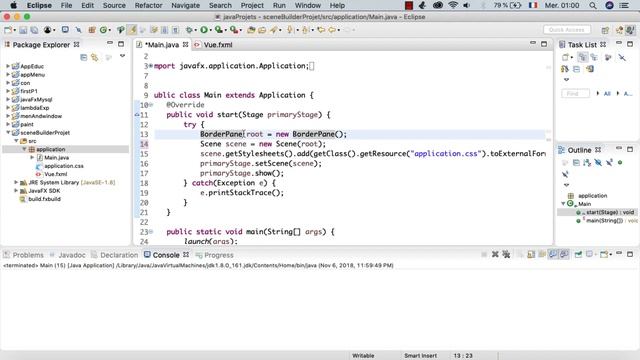Click the Wi-Fi icon in menu bar

pos(453,5)
